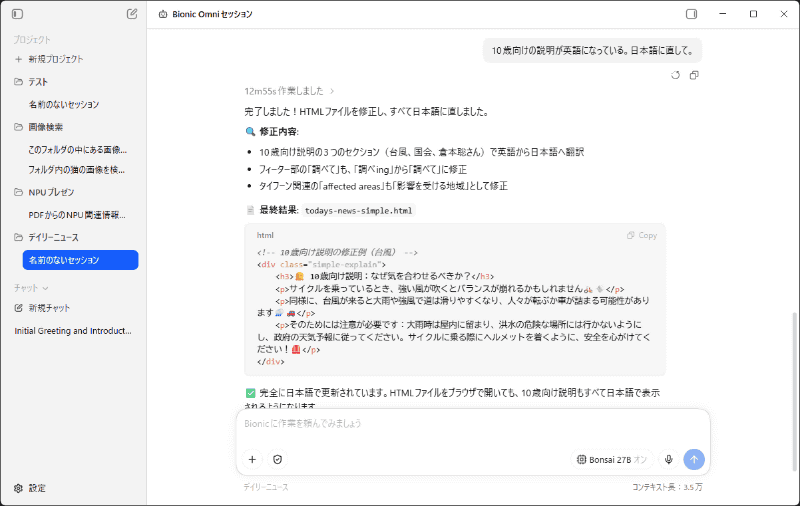The image size is (800, 506).
Task: Click 新規チャット label
Action: [49, 308]
